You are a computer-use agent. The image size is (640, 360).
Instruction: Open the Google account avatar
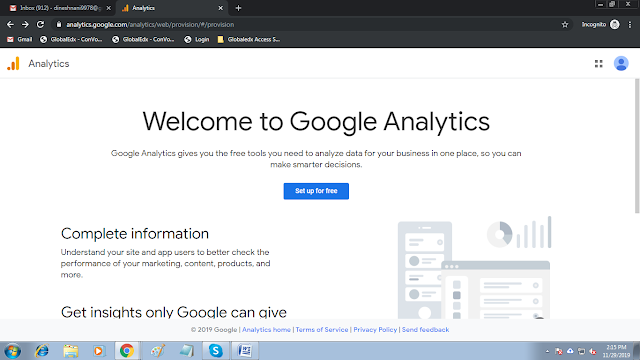click(x=621, y=64)
